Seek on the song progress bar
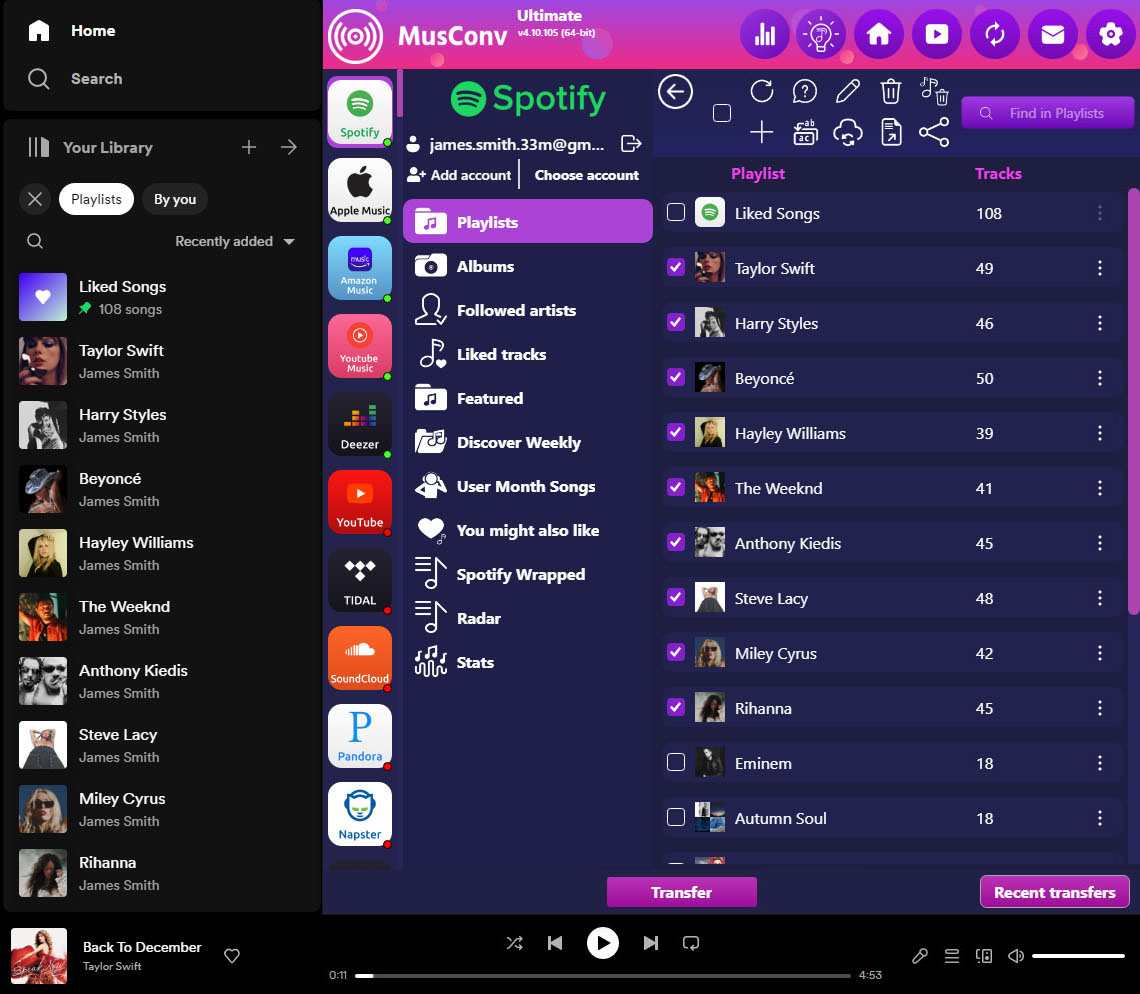Viewport: 1140px width, 994px height. (x=603, y=976)
